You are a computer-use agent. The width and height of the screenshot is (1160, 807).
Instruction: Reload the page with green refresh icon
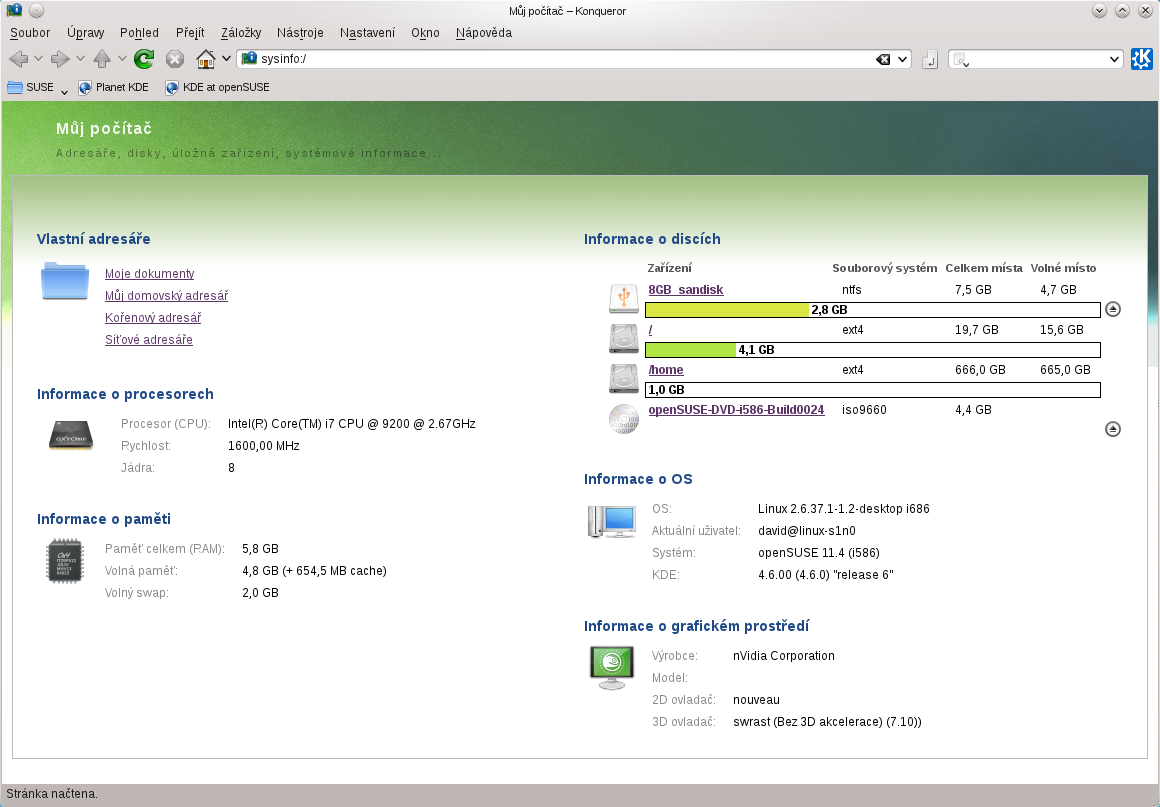tap(144, 58)
